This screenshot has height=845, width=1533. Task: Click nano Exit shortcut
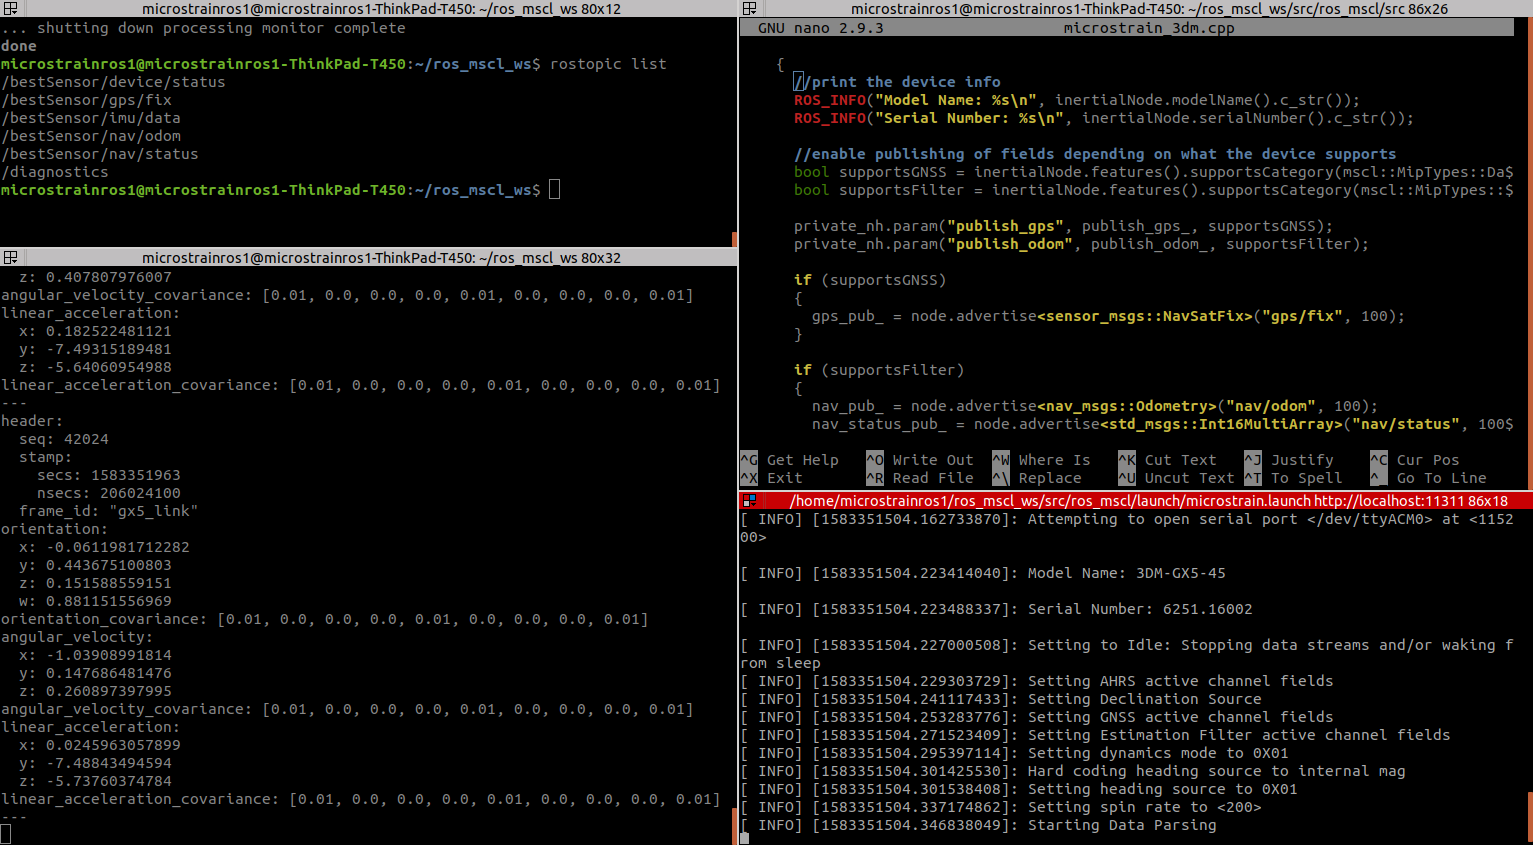pyautogui.click(x=771, y=478)
